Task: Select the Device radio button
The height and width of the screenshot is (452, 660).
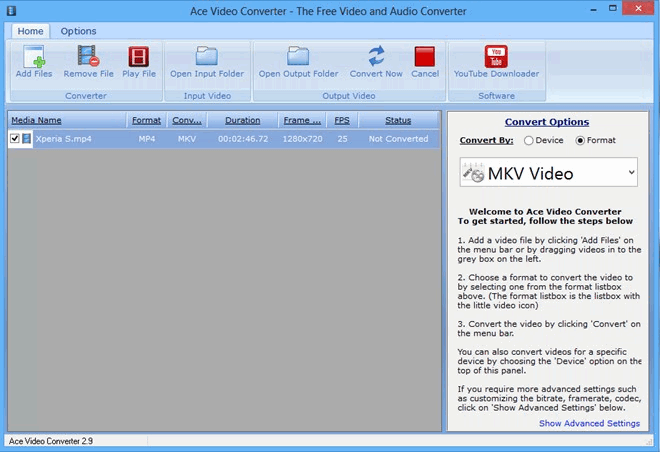Action: point(529,141)
